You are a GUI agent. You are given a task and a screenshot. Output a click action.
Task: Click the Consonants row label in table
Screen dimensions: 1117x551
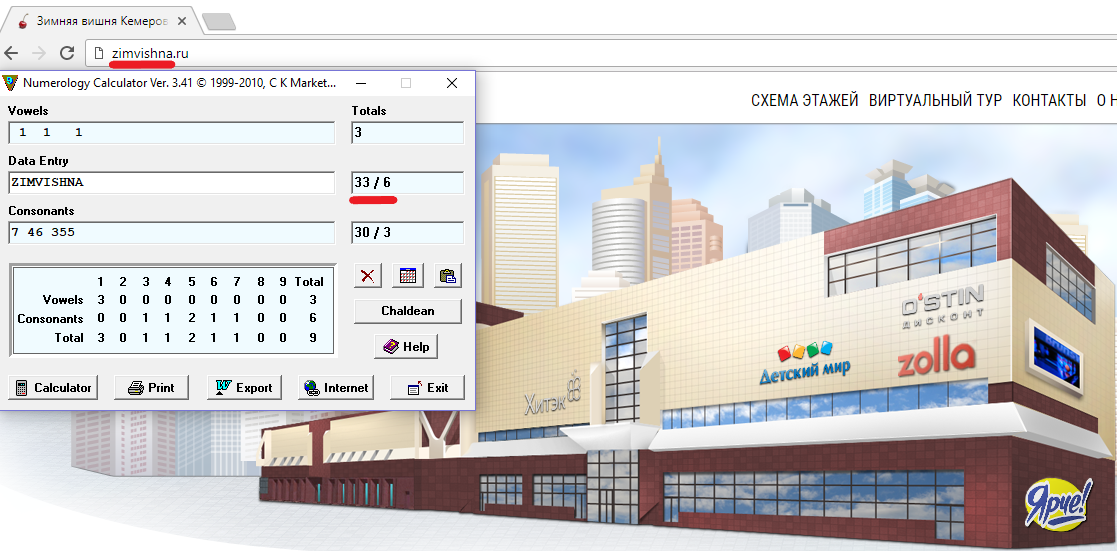click(x=51, y=319)
